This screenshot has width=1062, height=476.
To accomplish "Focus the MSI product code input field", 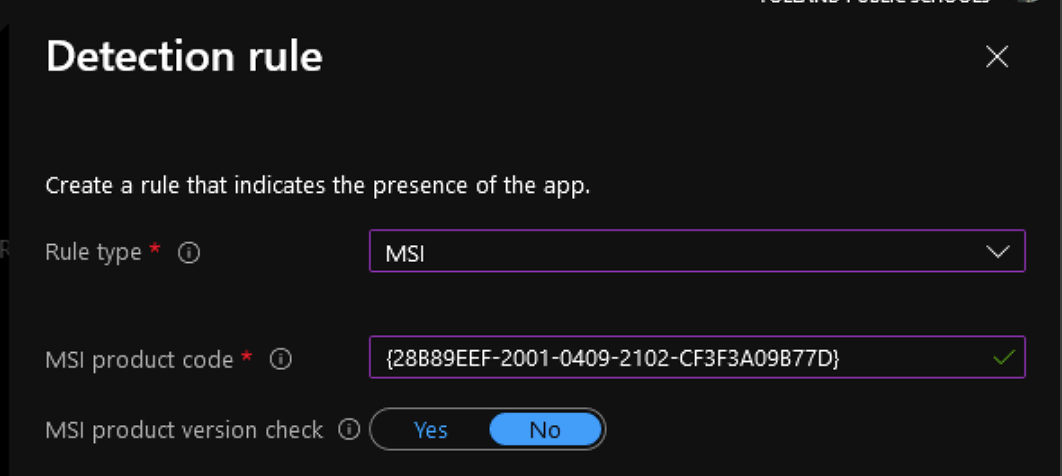I will pyautogui.click(x=697, y=357).
